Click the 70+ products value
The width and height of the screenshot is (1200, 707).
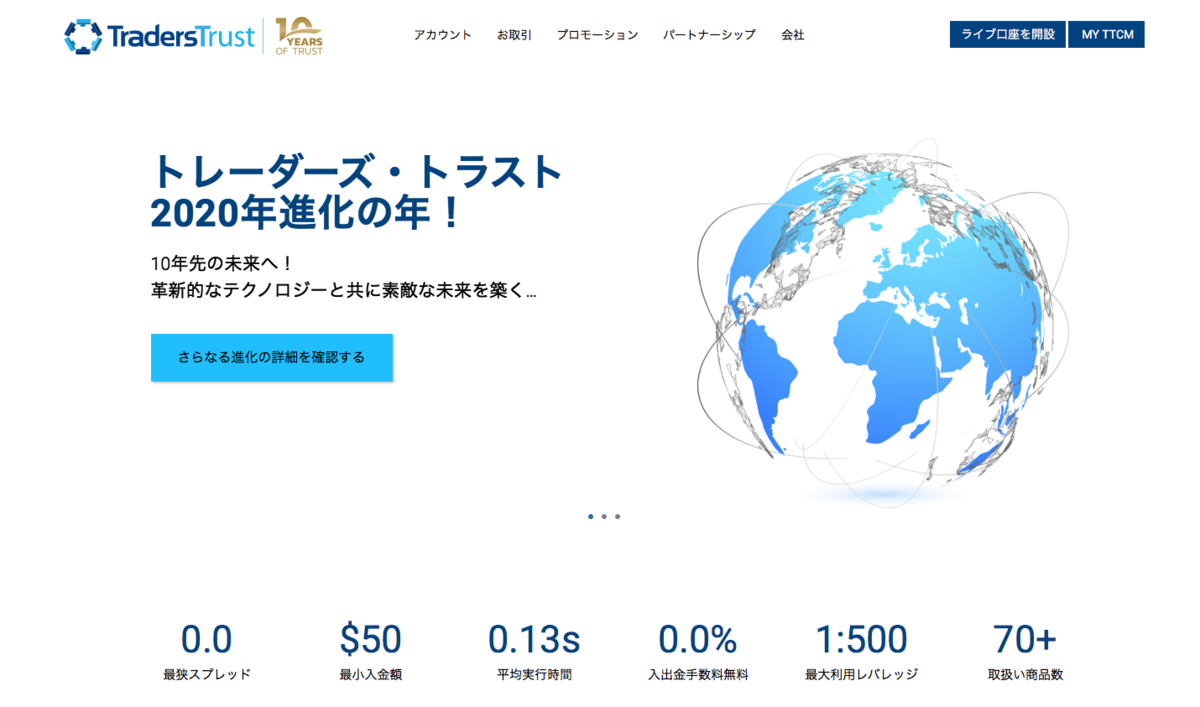click(1025, 639)
